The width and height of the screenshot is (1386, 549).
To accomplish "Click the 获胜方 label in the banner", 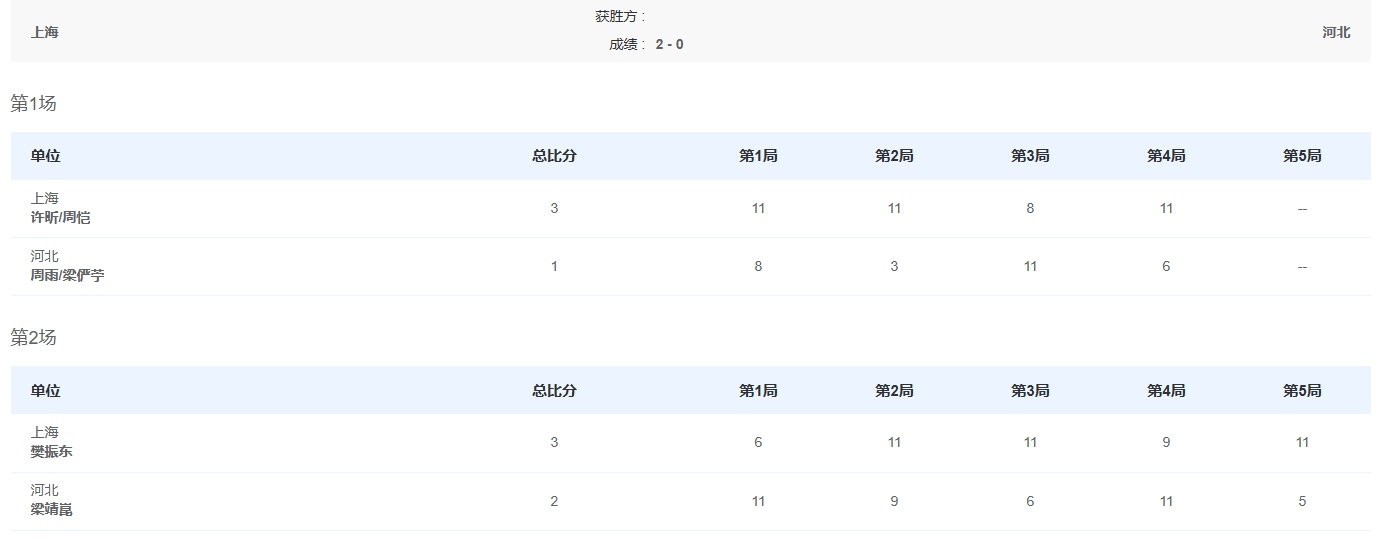I will tap(621, 16).
